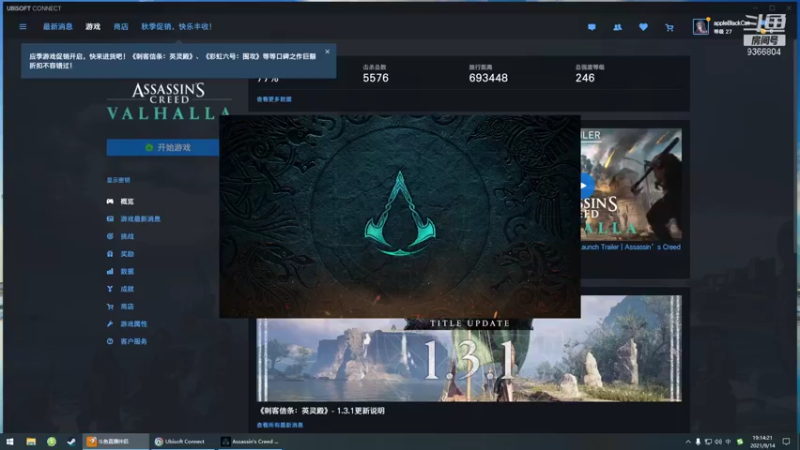This screenshot has width=800, height=450.
Task: Open the 秋季促销，快乐丰收! promotion tab
Action: [x=177, y=27]
